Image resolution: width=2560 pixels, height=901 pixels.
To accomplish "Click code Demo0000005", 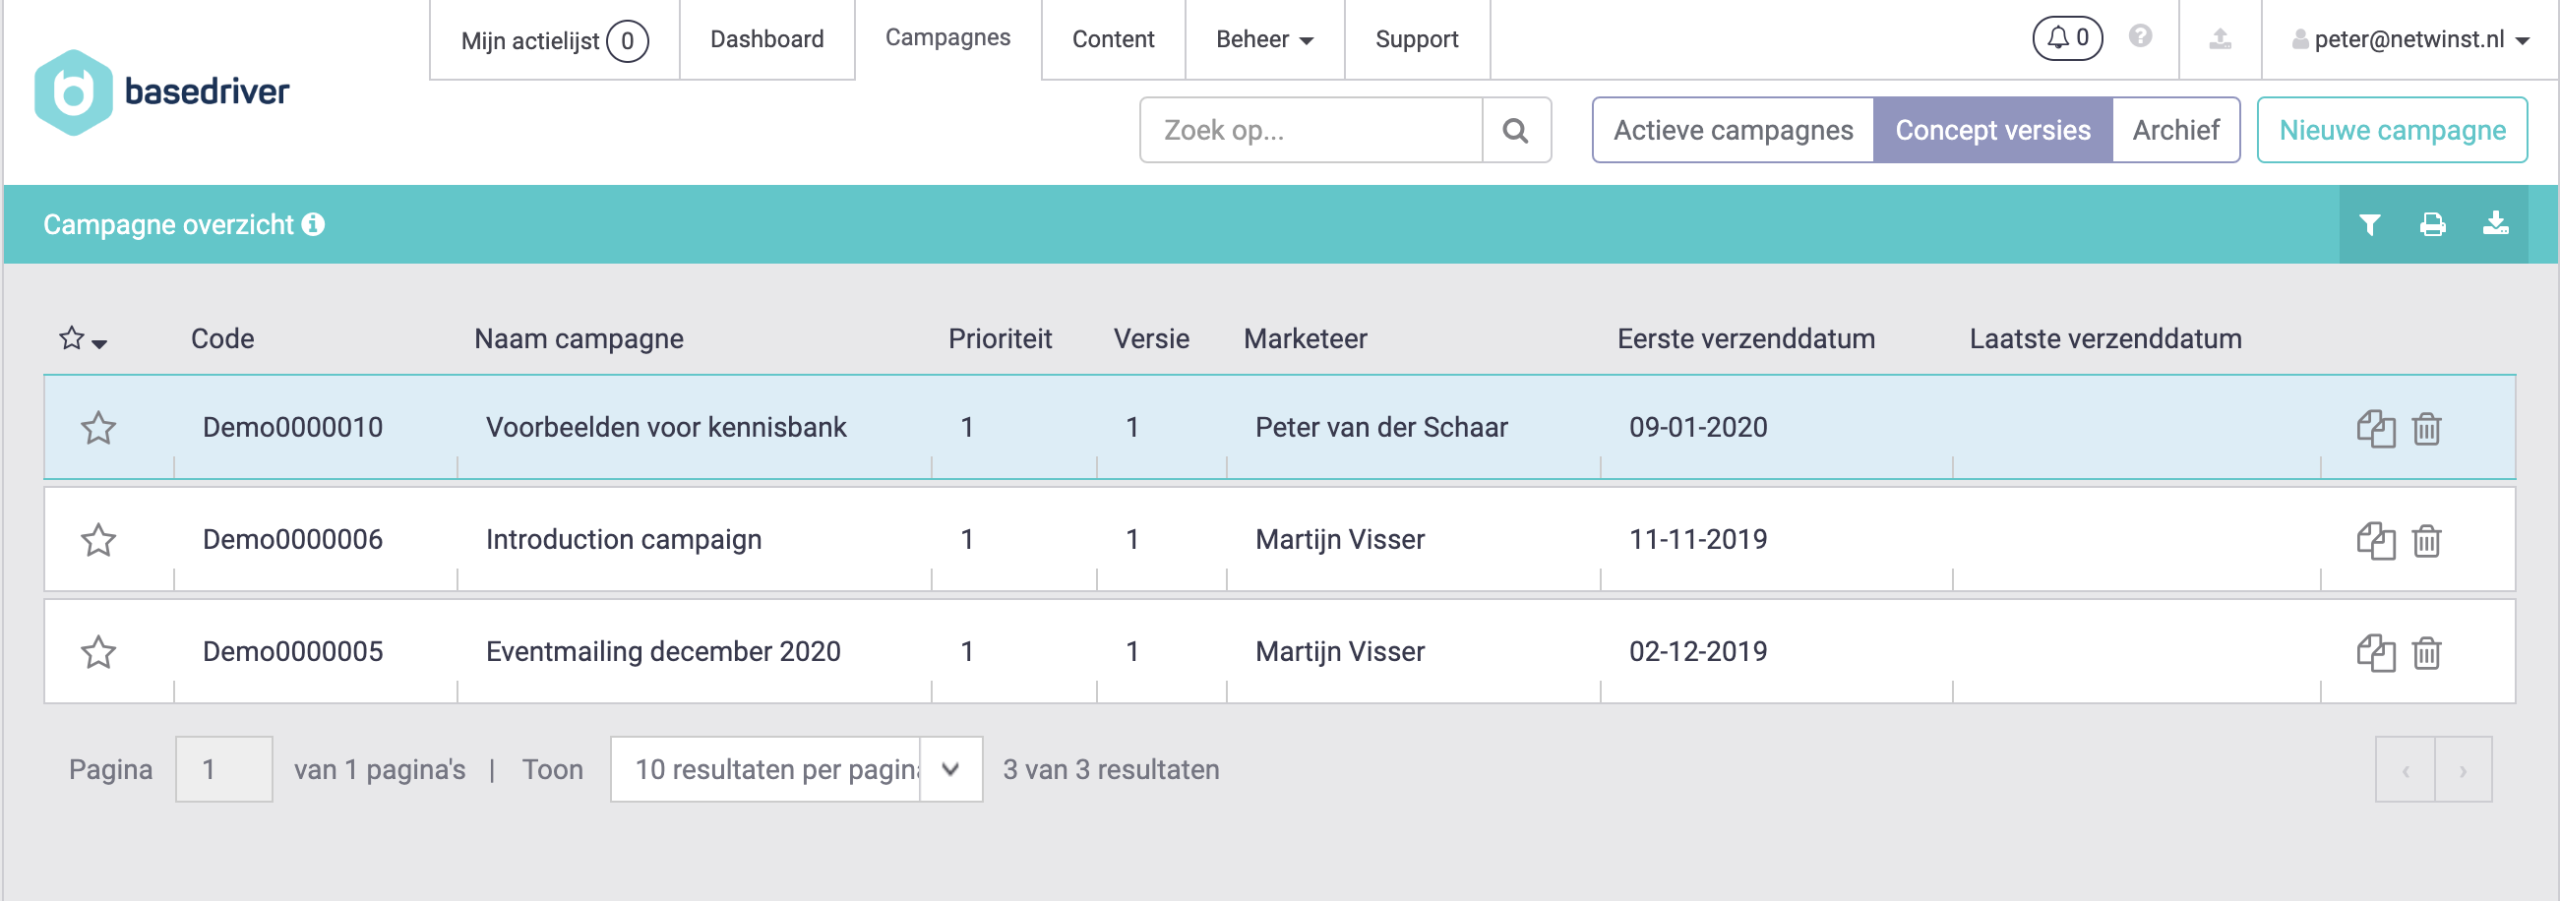I will [292, 652].
